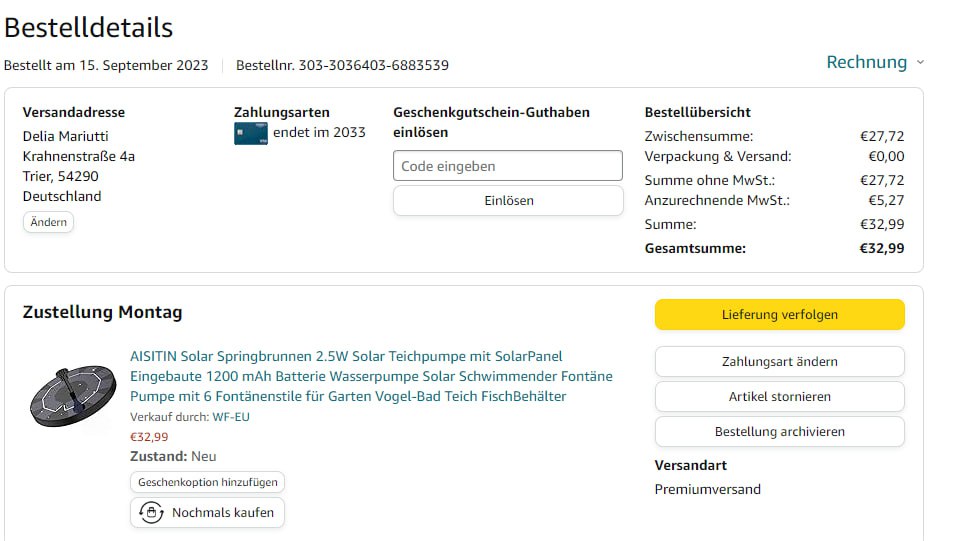
Task: Track delivery with Lieferung verfolgen
Action: 779,314
